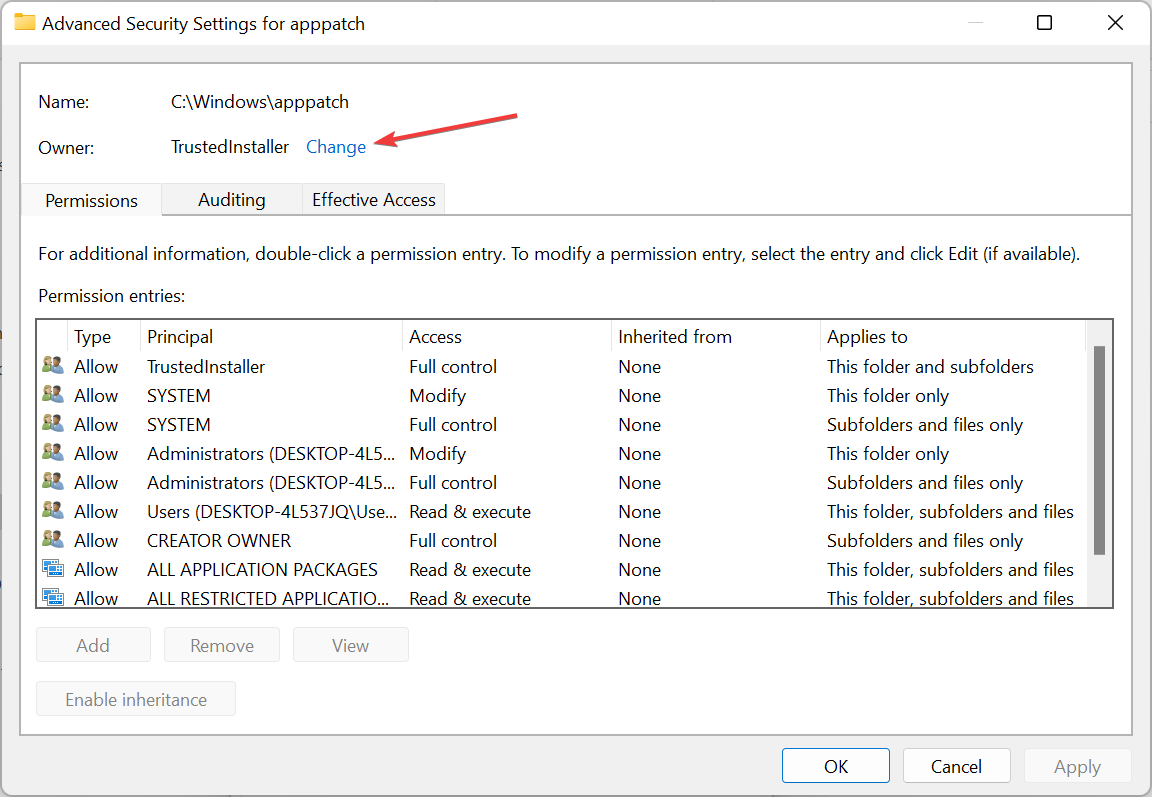The height and width of the screenshot is (797, 1152).
Task: Click the Change owner link
Action: coord(336,147)
